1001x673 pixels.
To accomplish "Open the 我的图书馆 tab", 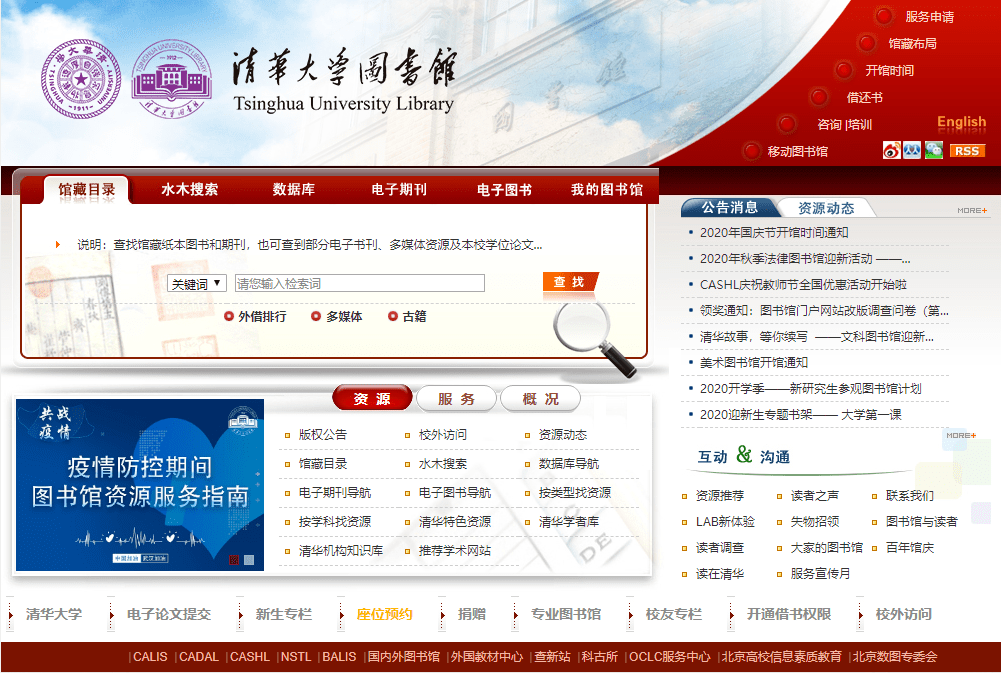I will click(606, 190).
